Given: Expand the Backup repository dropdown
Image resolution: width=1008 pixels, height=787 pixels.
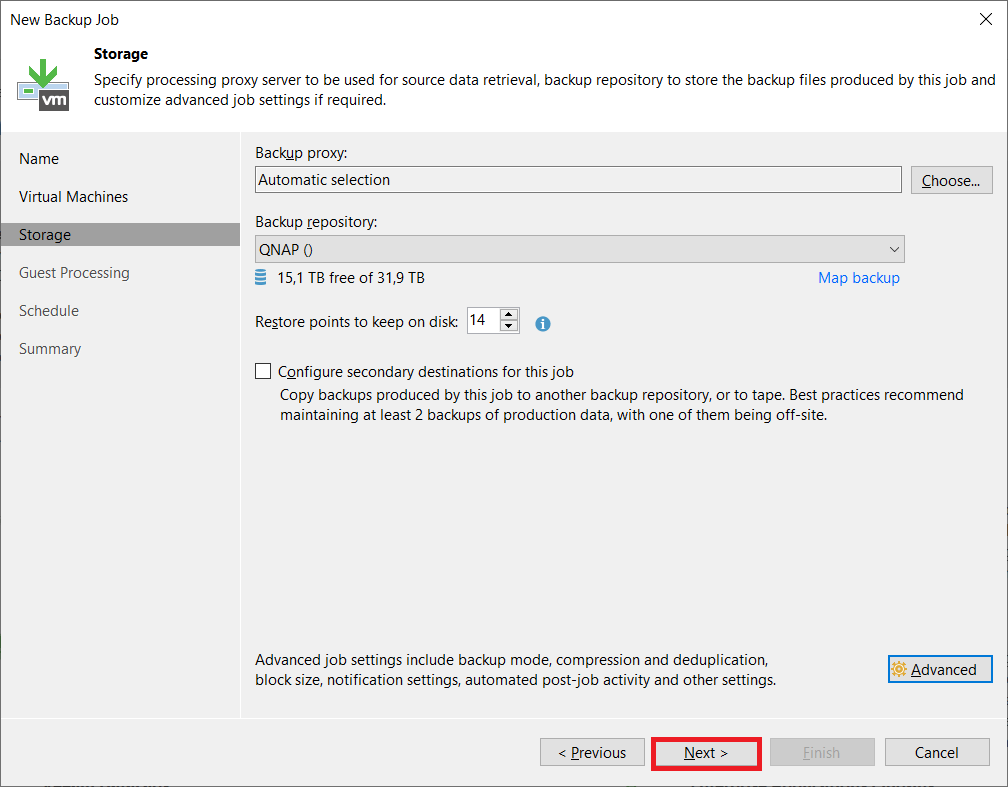Looking at the screenshot, I should tap(893, 249).
